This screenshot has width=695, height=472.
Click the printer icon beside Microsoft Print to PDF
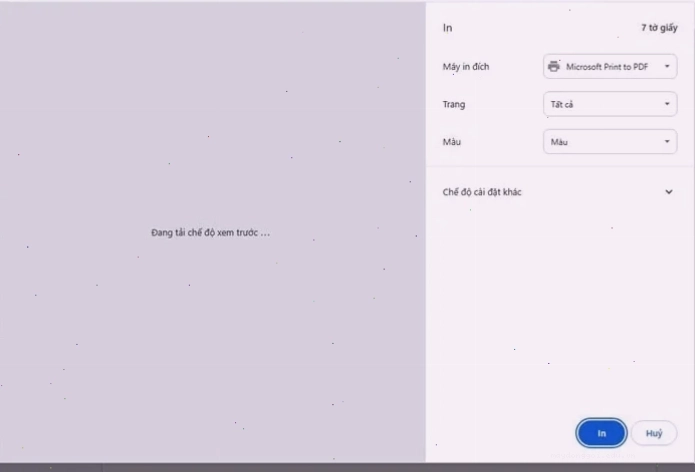554,66
